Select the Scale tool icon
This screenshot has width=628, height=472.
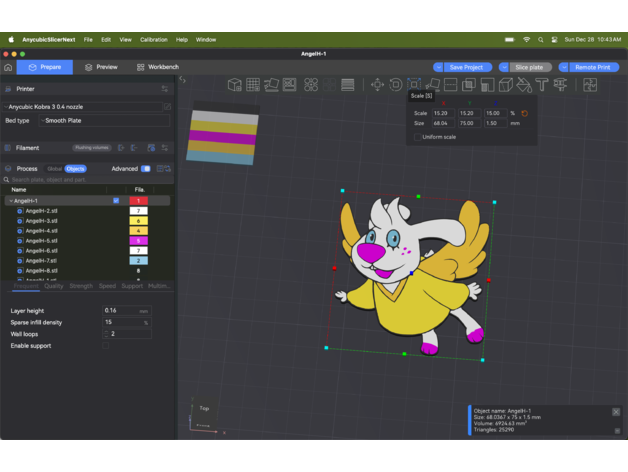coord(414,84)
